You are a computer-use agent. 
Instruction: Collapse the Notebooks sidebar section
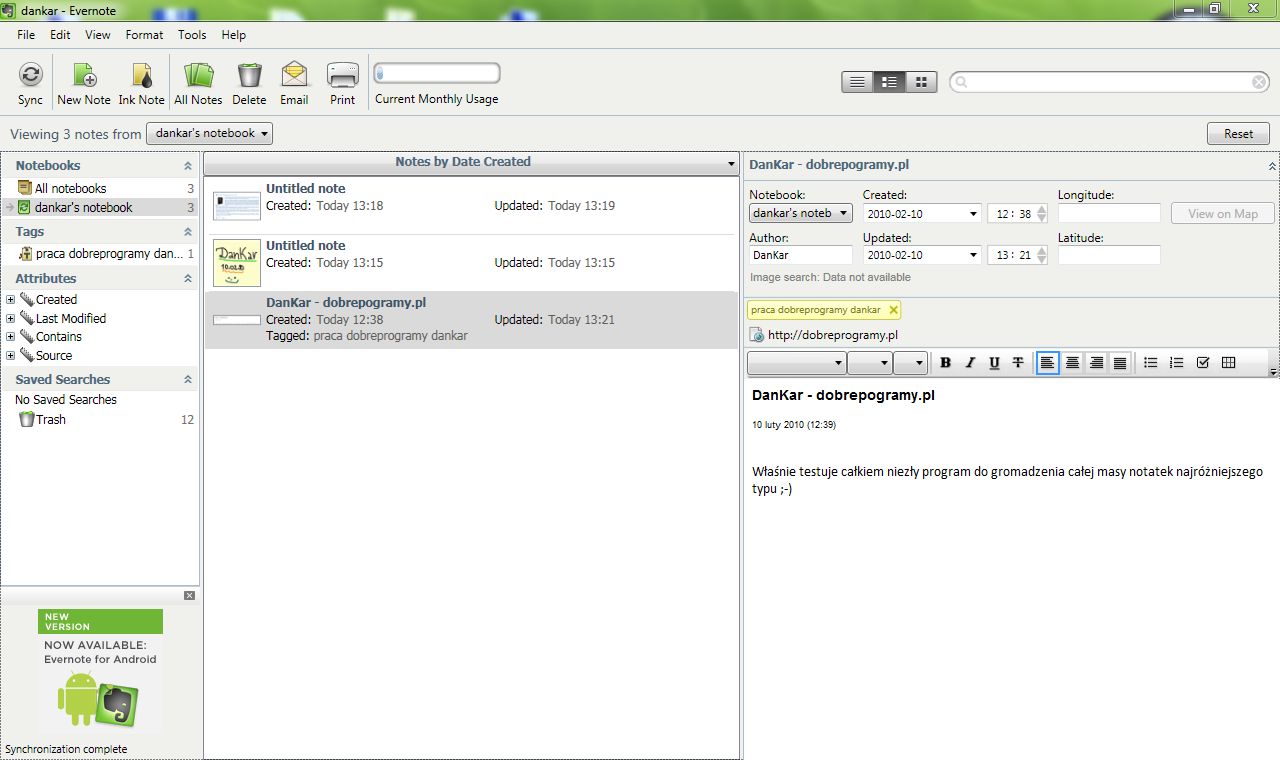187,166
